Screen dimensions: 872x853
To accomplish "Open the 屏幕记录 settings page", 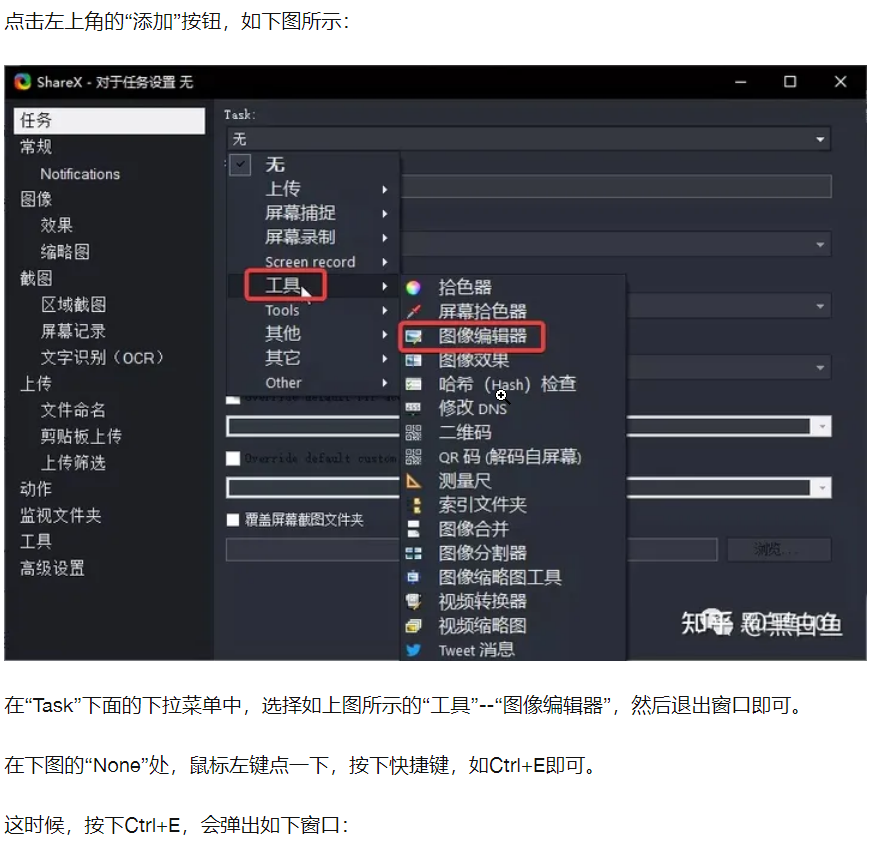I will pos(73,331).
